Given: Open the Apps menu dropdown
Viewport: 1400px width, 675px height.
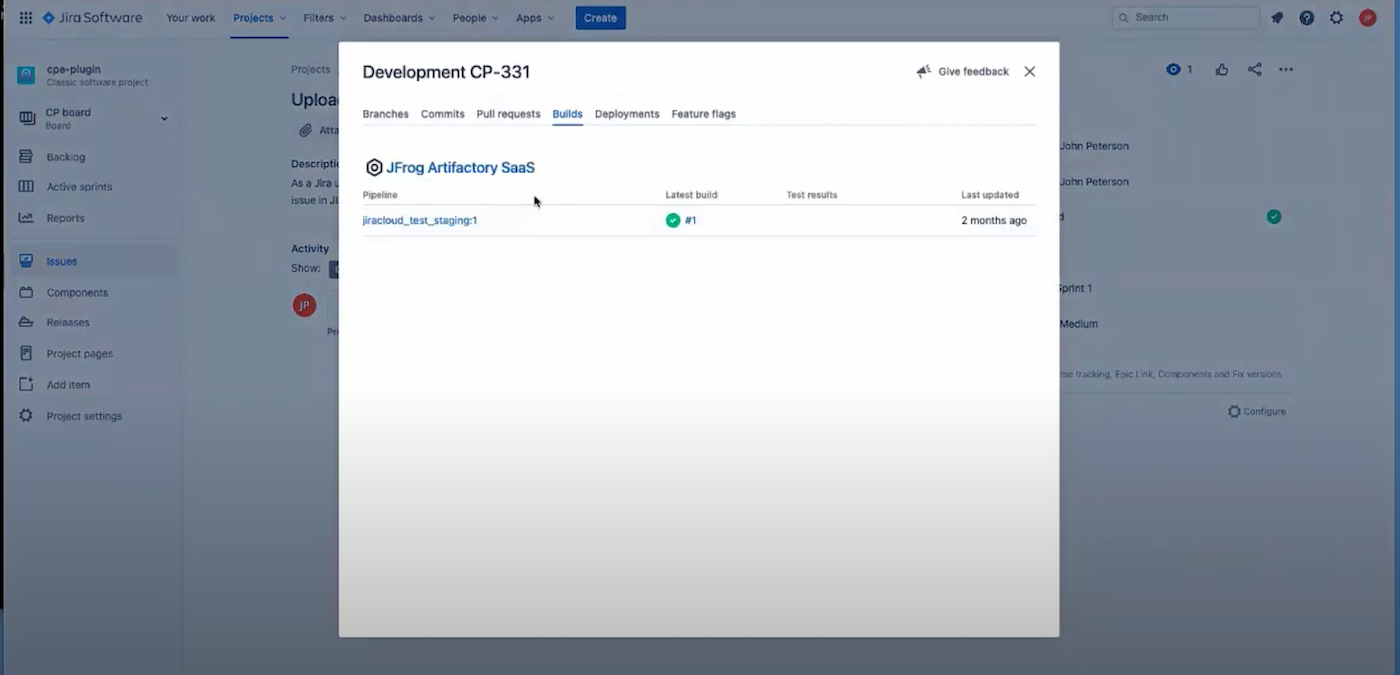Looking at the screenshot, I should (x=534, y=17).
